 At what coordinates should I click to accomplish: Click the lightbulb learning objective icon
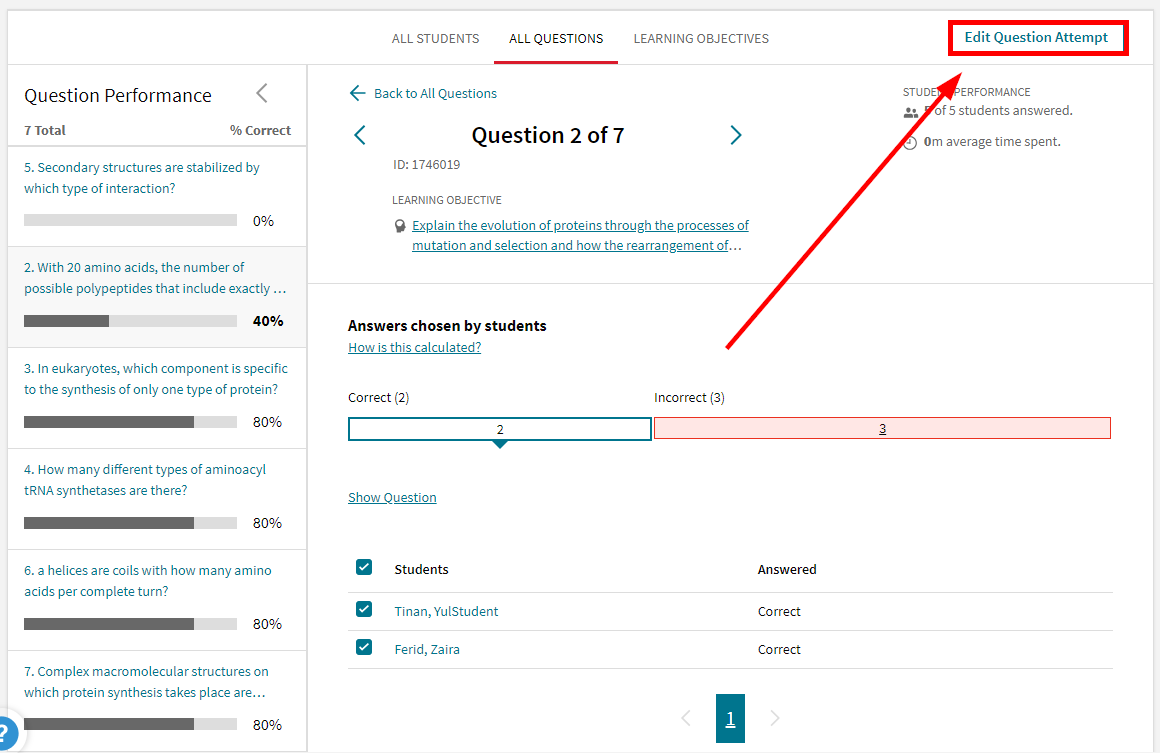coord(400,225)
